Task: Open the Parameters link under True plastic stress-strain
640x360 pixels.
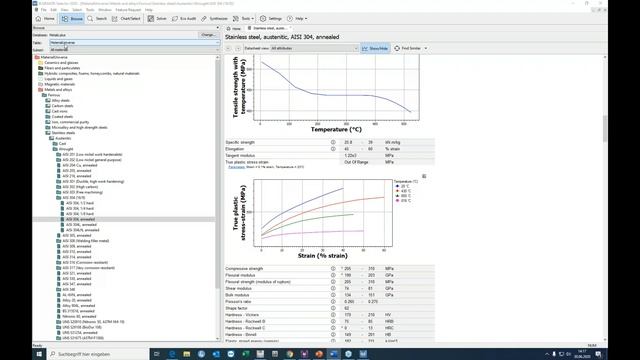Action: [x=236, y=167]
